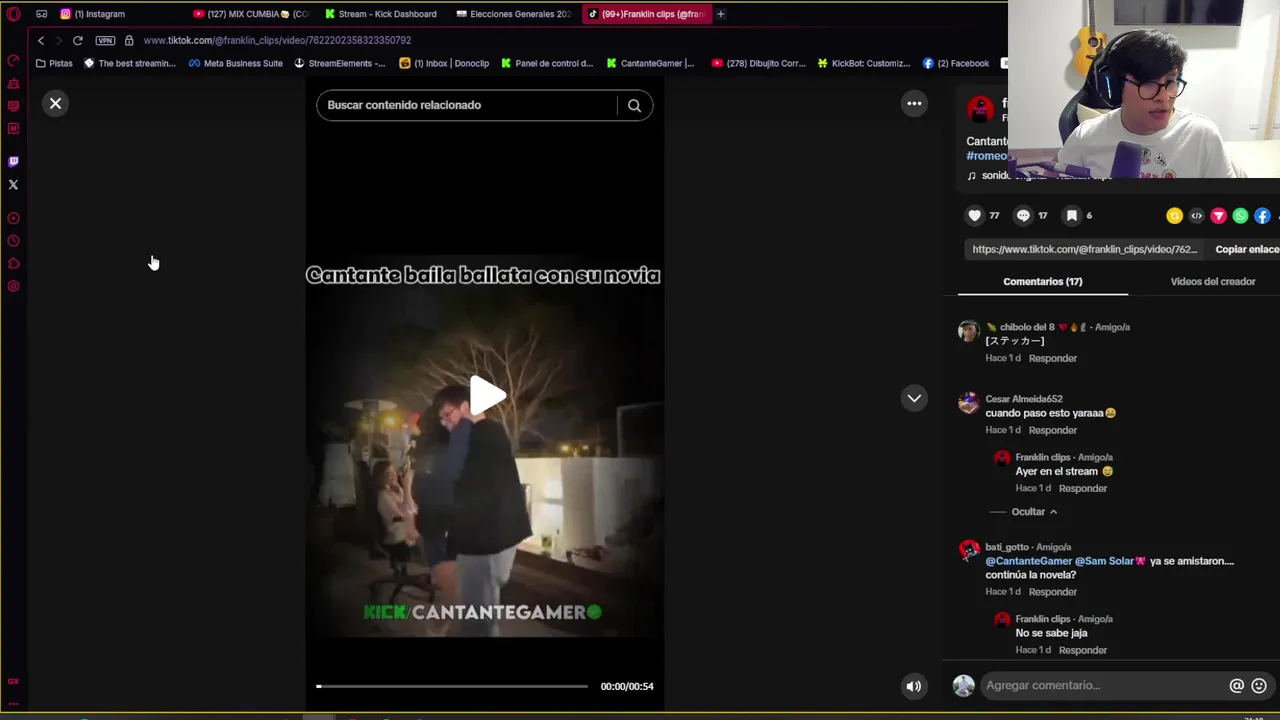Open Cesar Almeida652's profile name
The width and height of the screenshot is (1280, 720).
pyautogui.click(x=1024, y=399)
